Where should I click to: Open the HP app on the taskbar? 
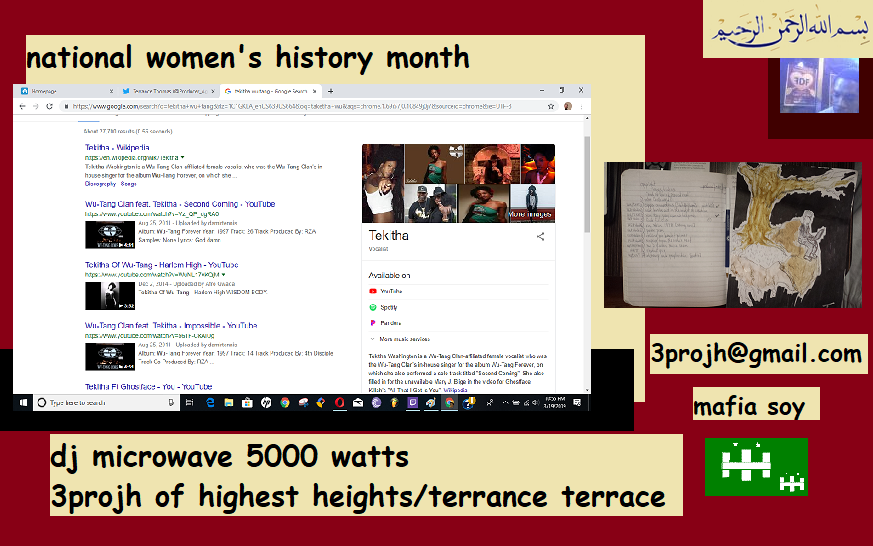(x=266, y=402)
